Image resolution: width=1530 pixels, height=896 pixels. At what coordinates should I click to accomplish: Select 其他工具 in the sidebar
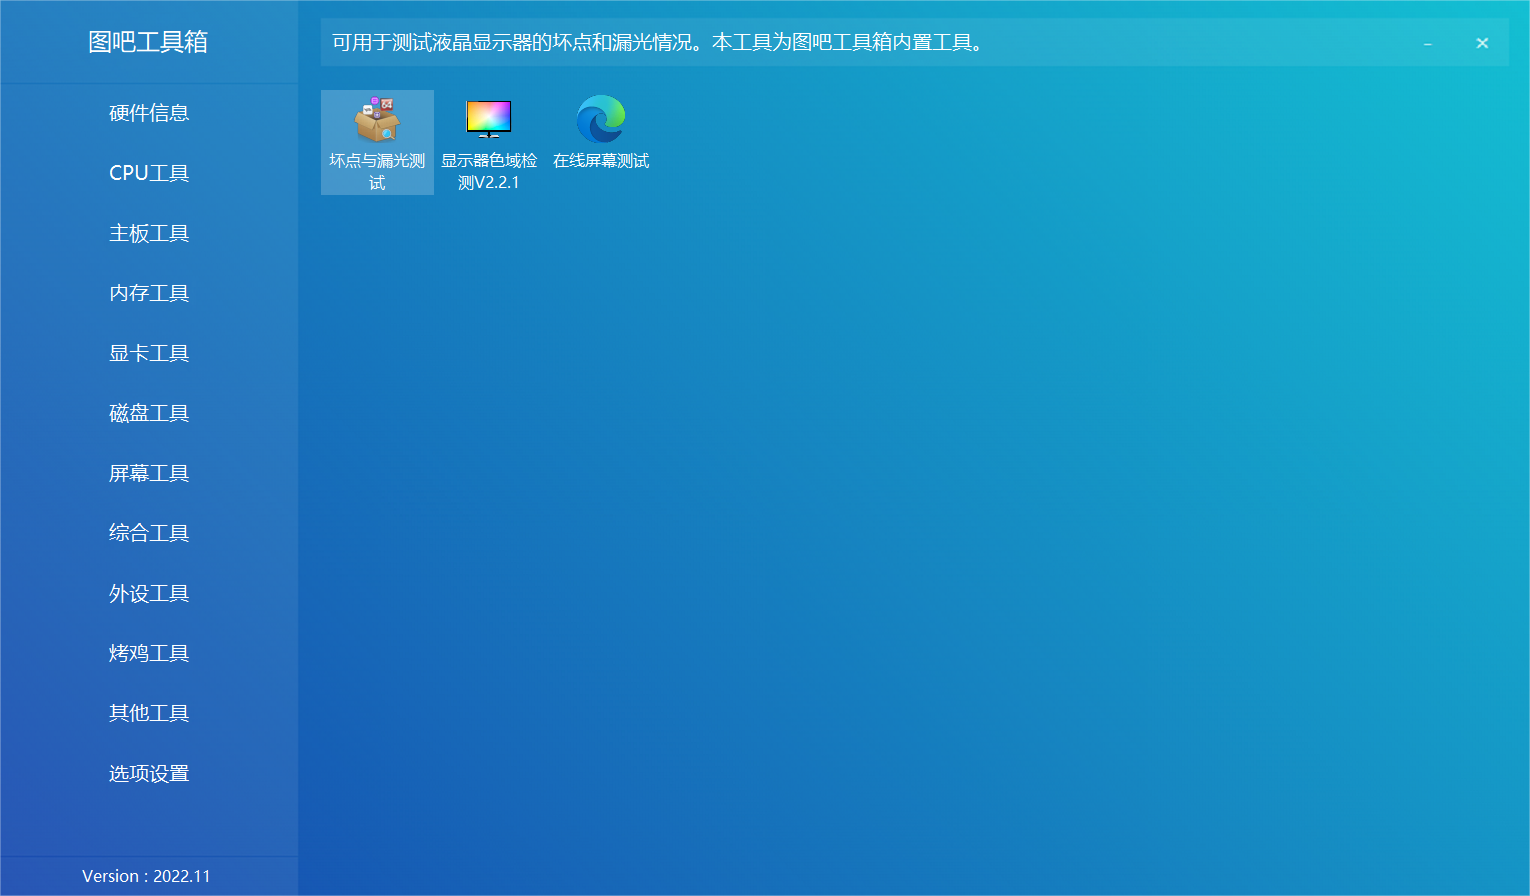pyautogui.click(x=149, y=713)
